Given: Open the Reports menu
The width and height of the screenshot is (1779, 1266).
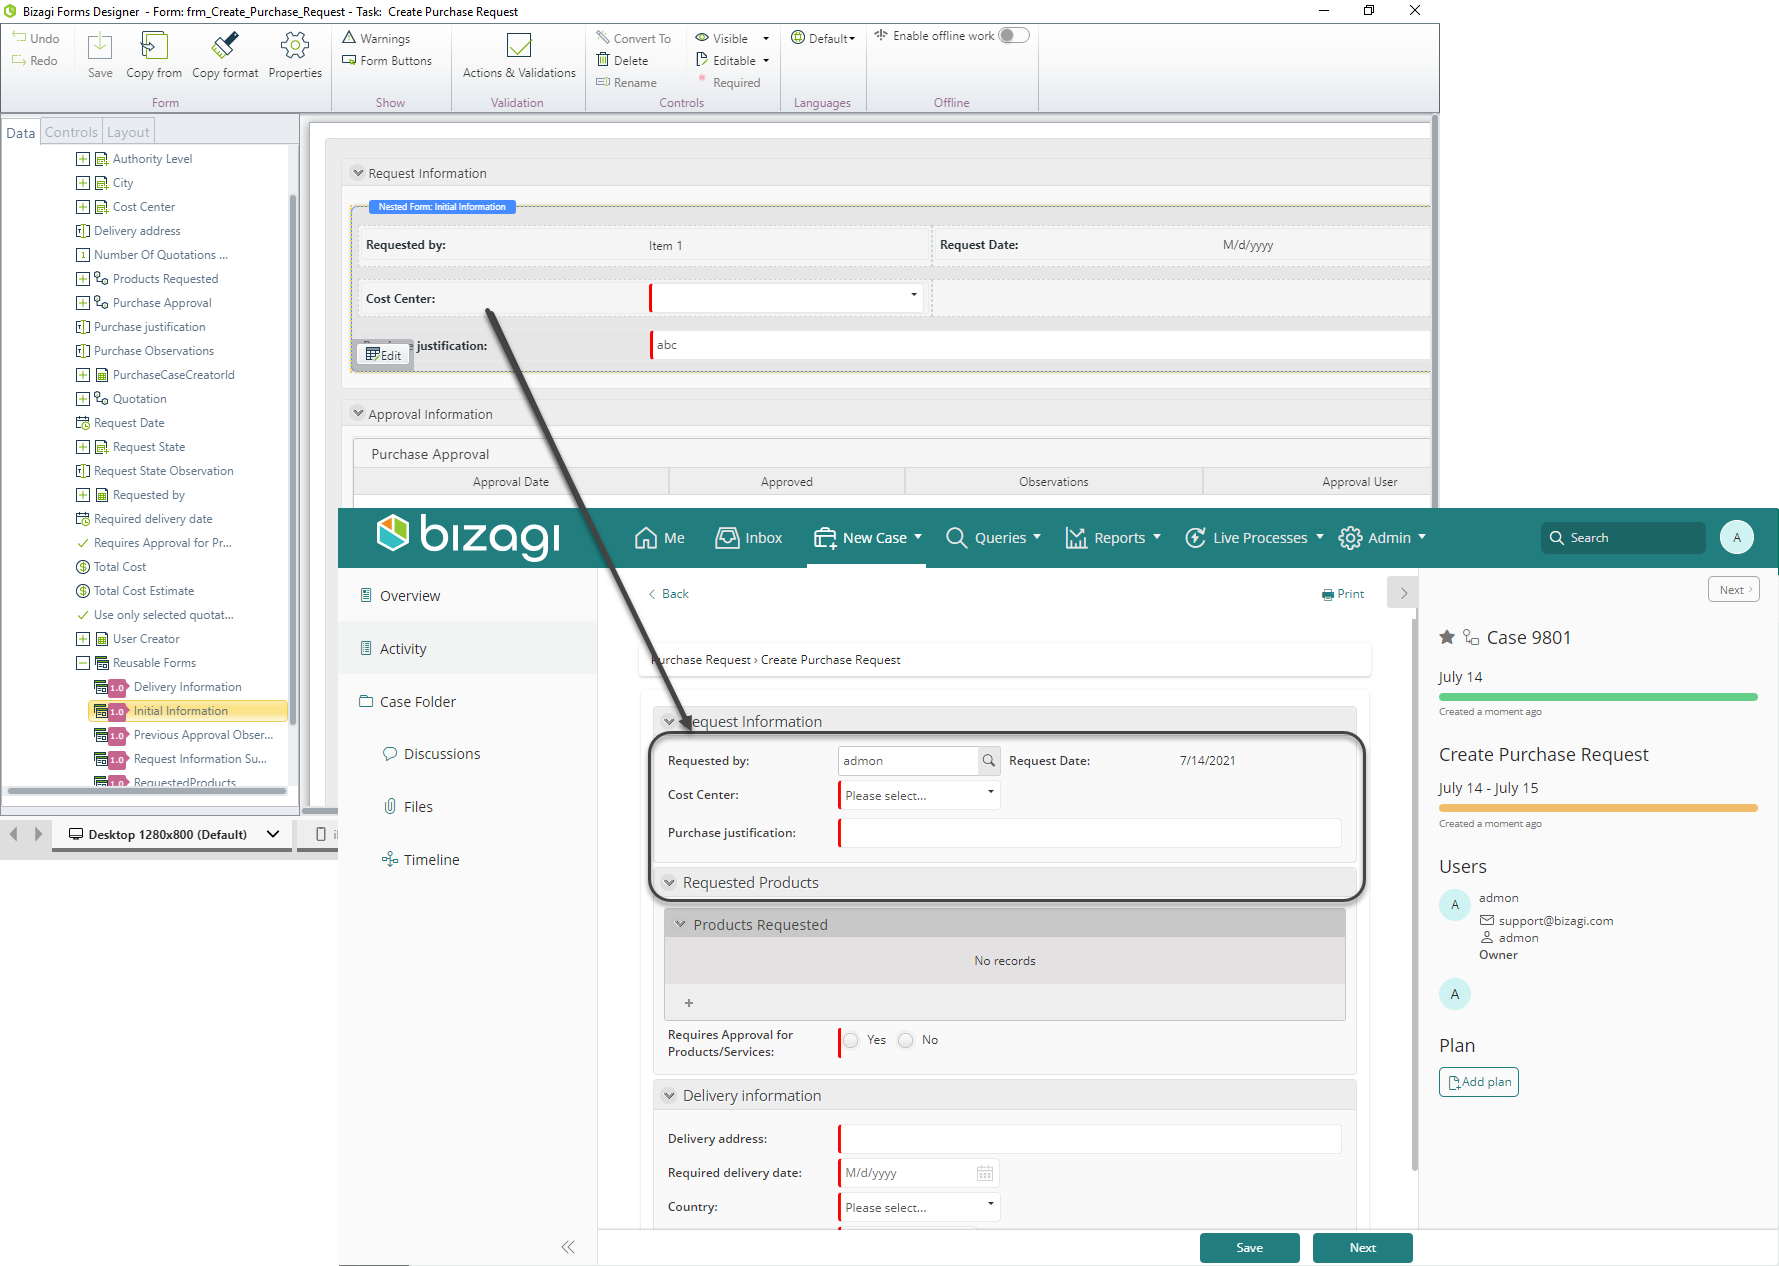Looking at the screenshot, I should pyautogui.click(x=1113, y=538).
